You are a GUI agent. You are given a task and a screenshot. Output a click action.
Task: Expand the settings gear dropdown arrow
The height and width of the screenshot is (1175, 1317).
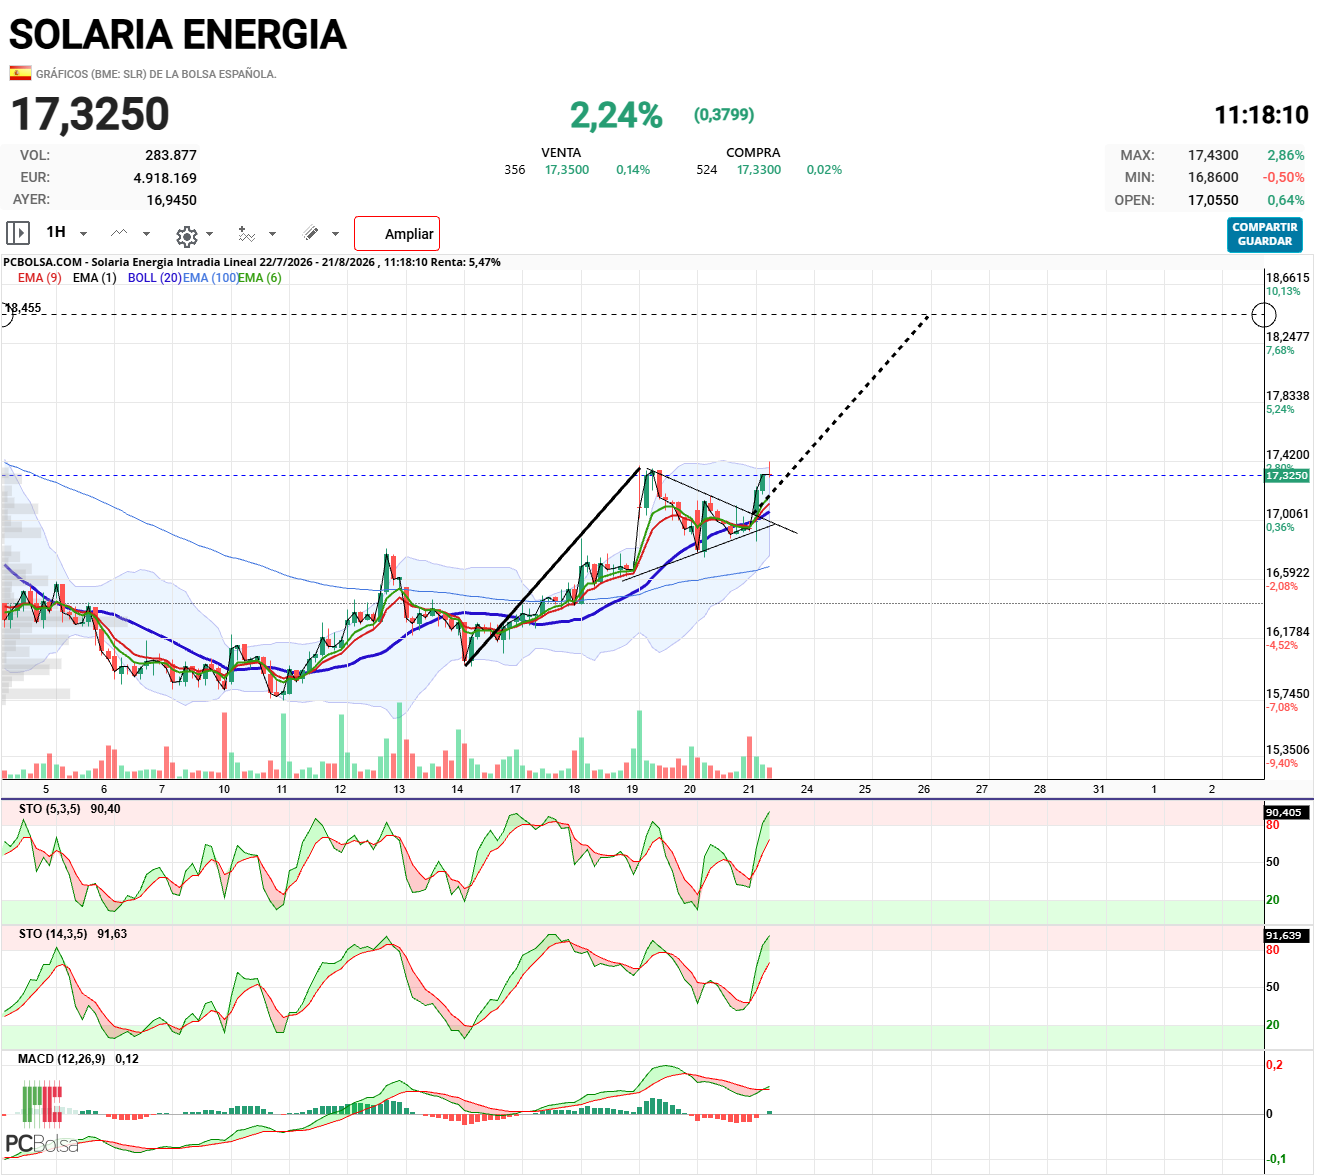coord(209,234)
